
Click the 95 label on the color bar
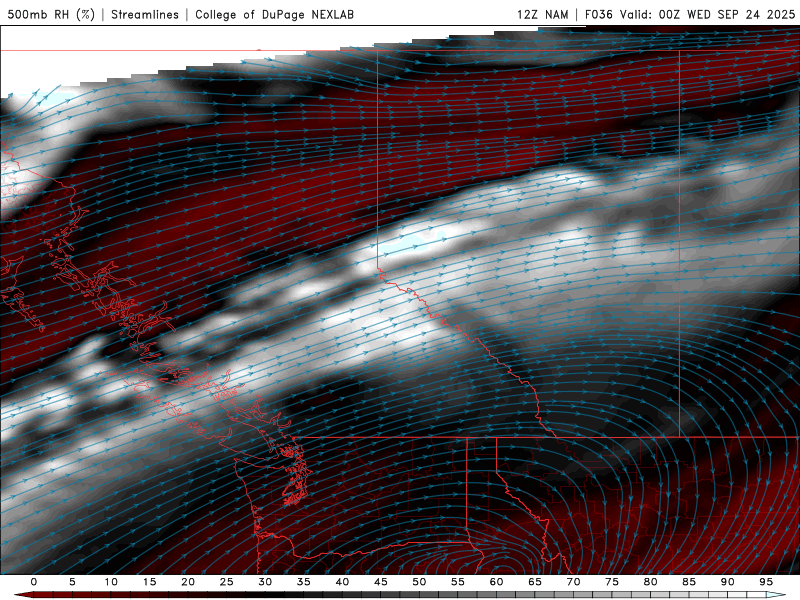(766, 582)
